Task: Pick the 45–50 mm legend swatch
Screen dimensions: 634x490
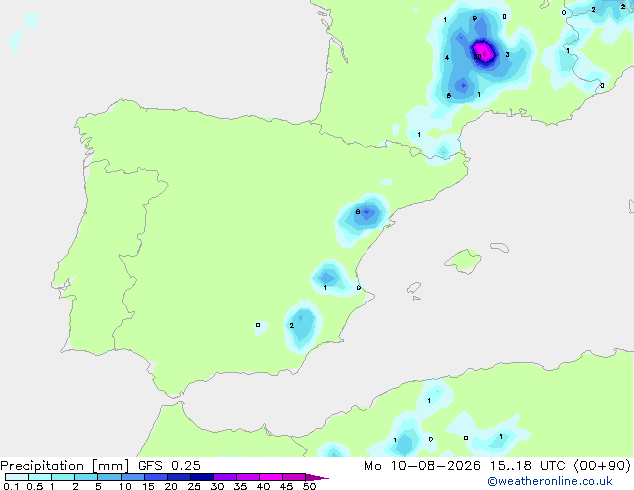Action: pyautogui.click(x=294, y=477)
